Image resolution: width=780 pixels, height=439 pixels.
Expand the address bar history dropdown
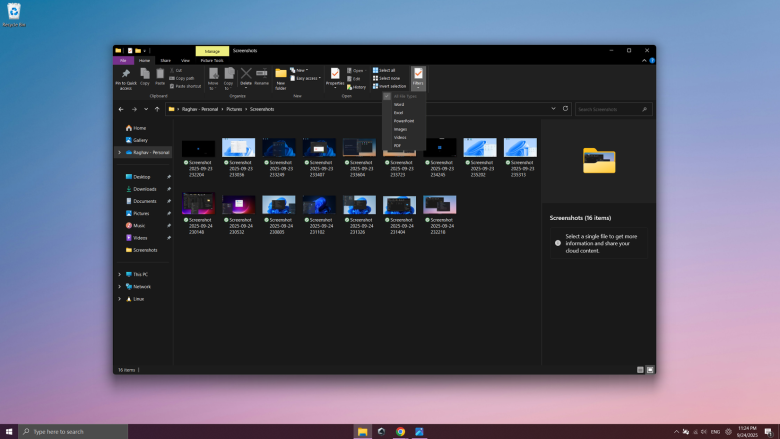click(x=553, y=108)
